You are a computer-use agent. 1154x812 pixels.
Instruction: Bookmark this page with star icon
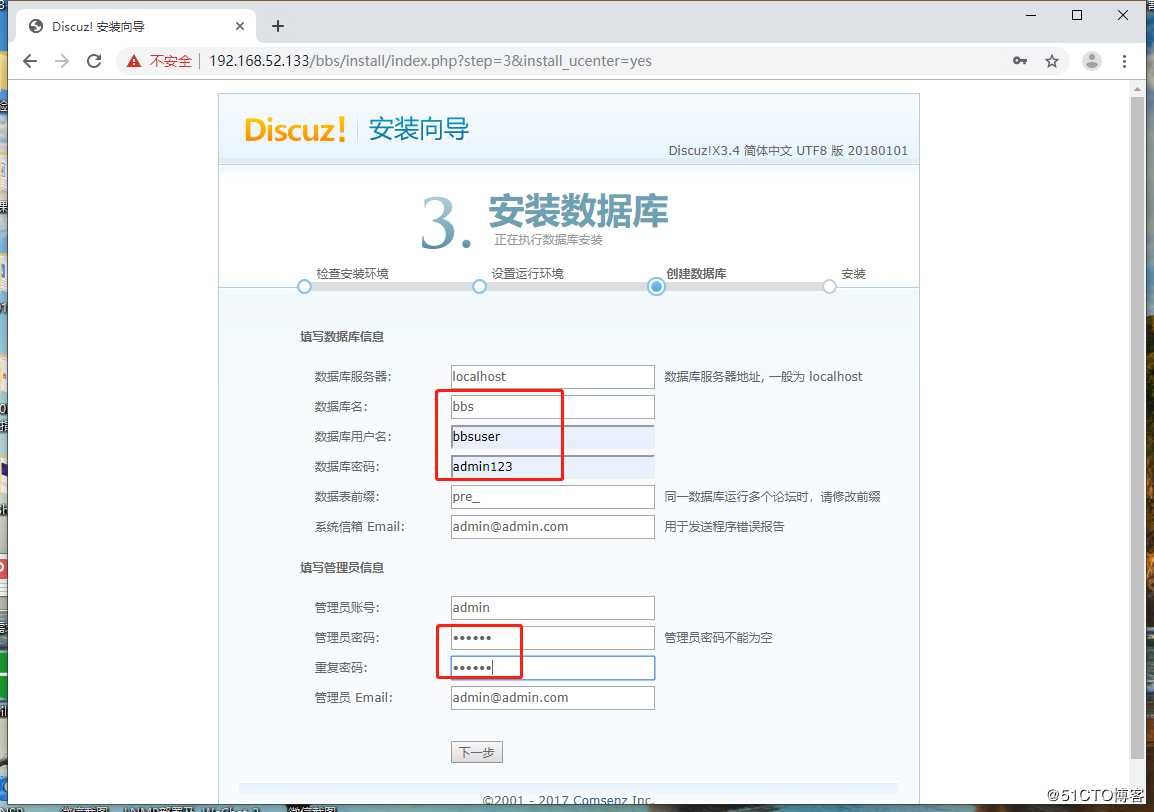click(1052, 61)
